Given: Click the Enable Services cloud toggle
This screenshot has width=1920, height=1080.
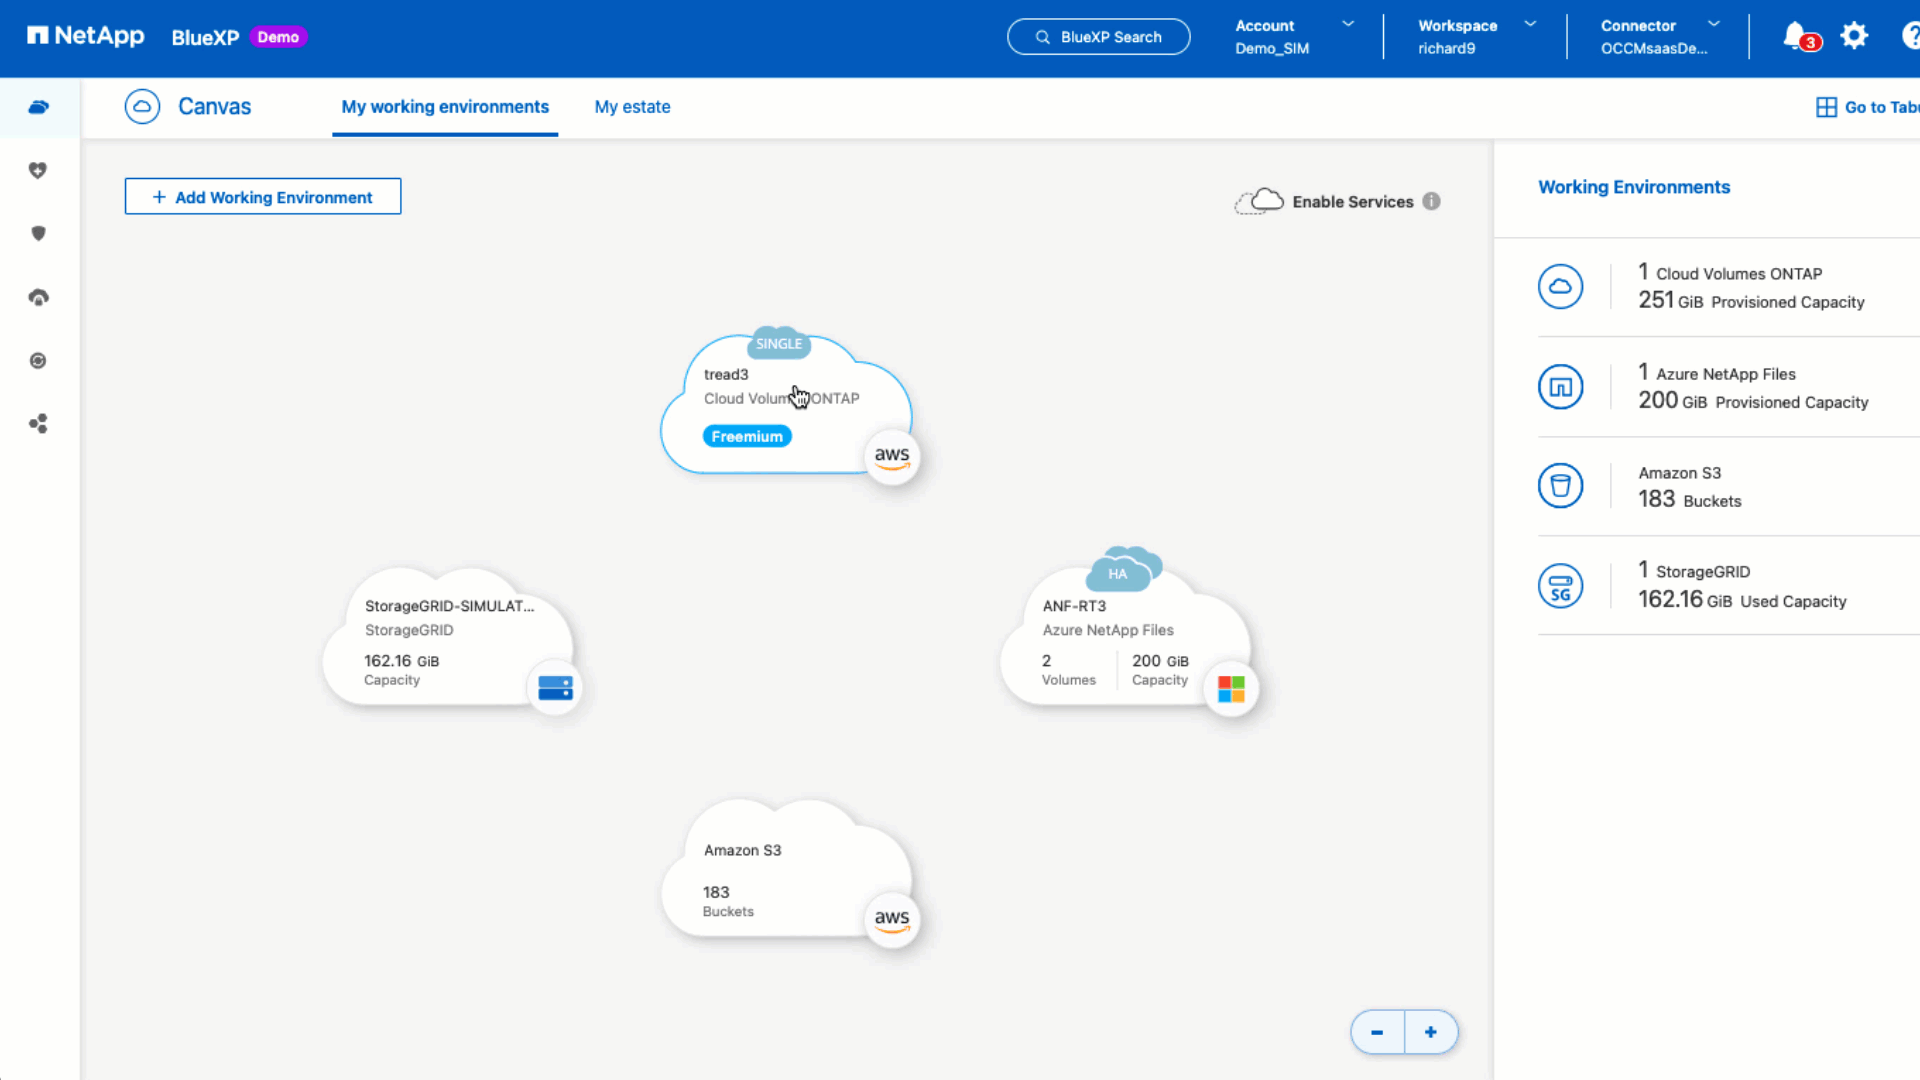Looking at the screenshot, I should click(x=1260, y=200).
